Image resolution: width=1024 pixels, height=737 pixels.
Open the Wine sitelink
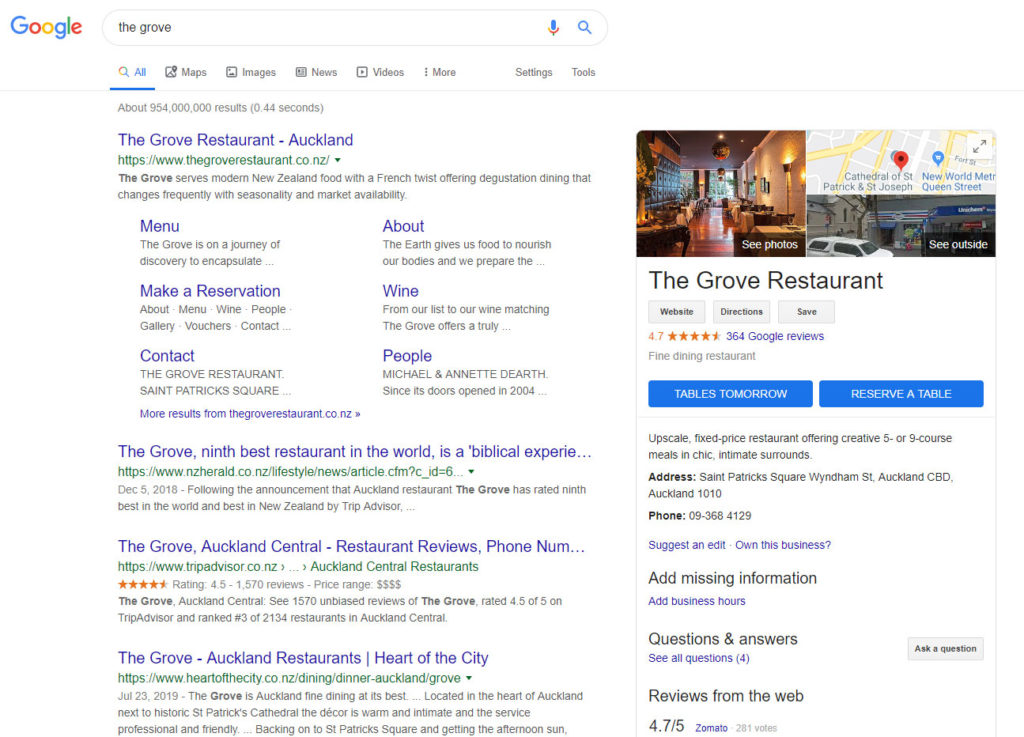click(400, 291)
